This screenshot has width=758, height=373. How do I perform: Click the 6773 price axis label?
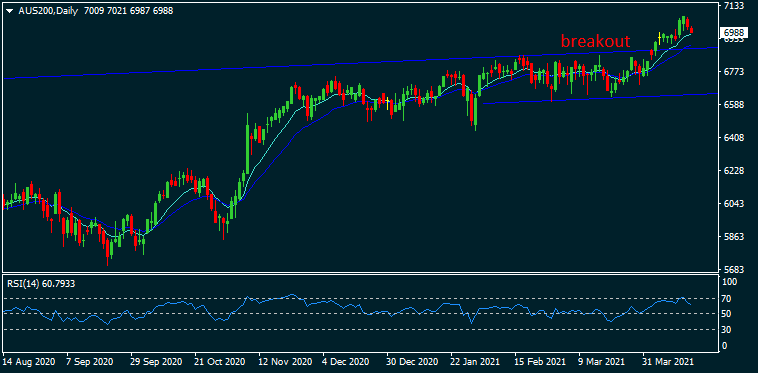pos(733,72)
